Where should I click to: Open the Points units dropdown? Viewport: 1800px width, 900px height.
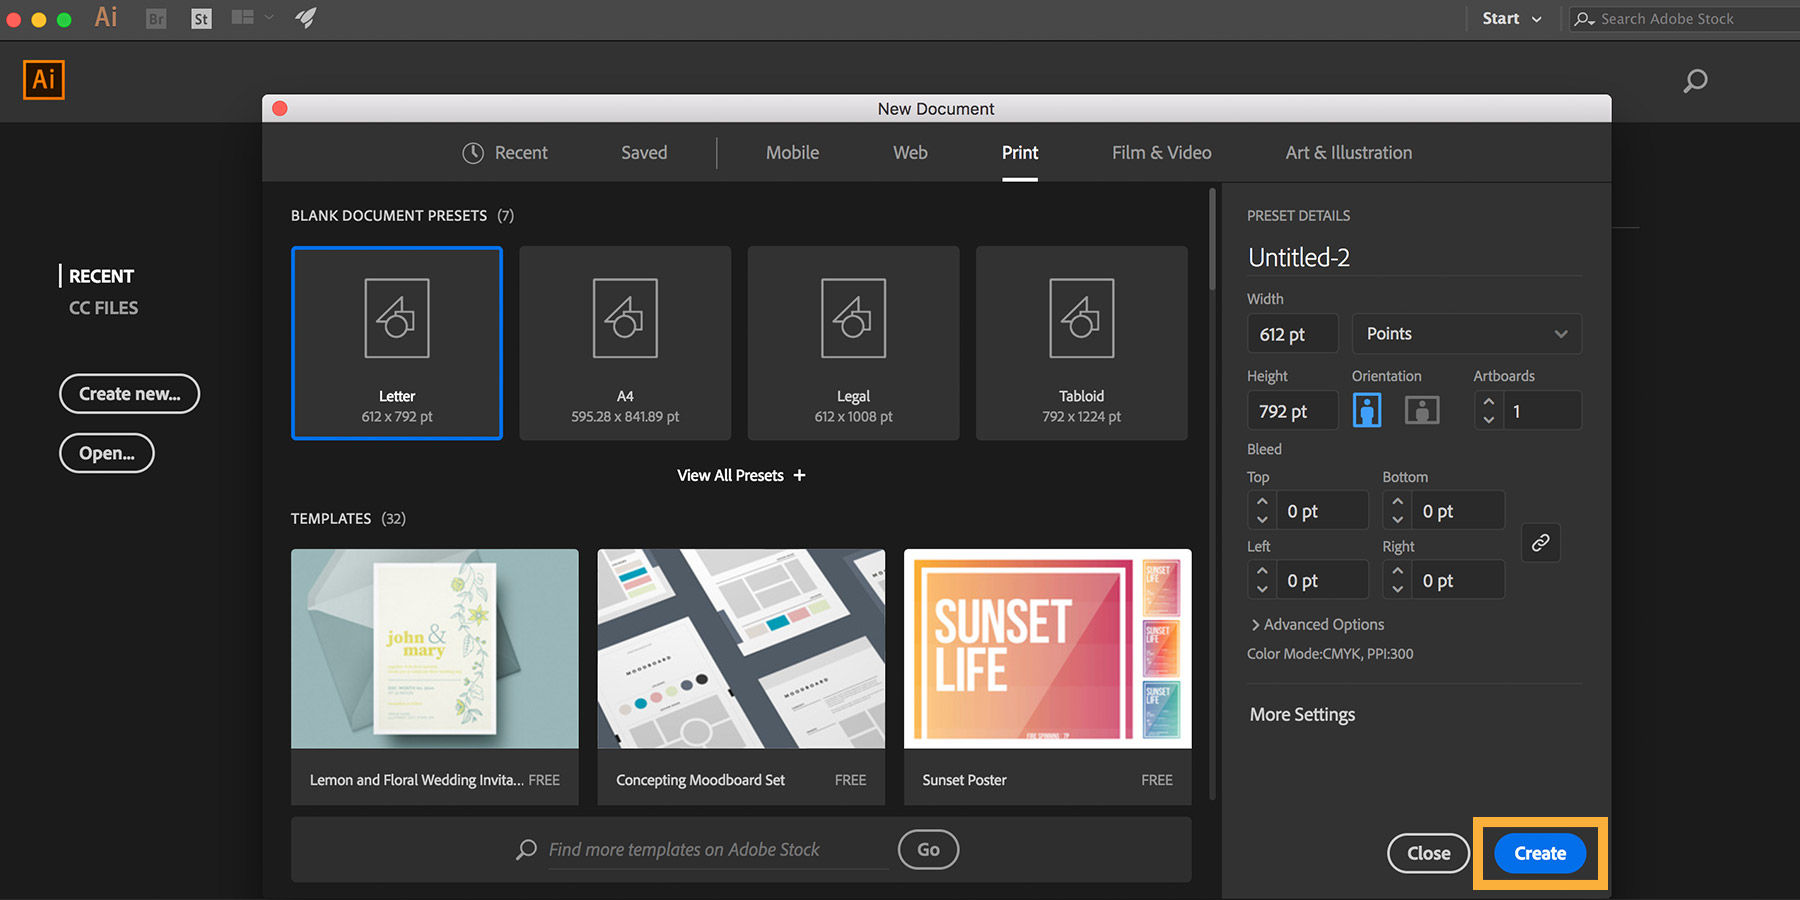[x=1466, y=333]
